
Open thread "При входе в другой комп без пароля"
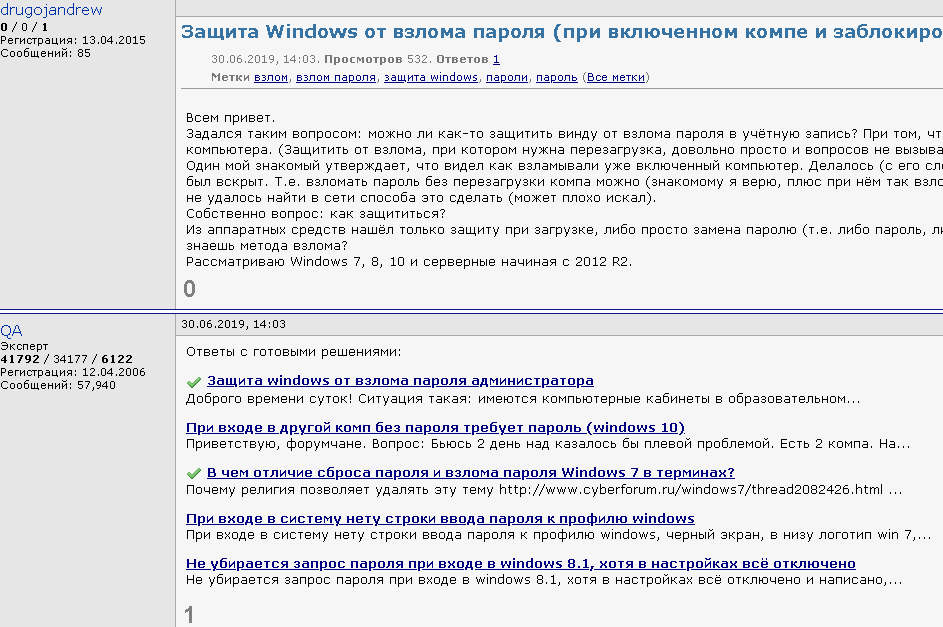435,427
